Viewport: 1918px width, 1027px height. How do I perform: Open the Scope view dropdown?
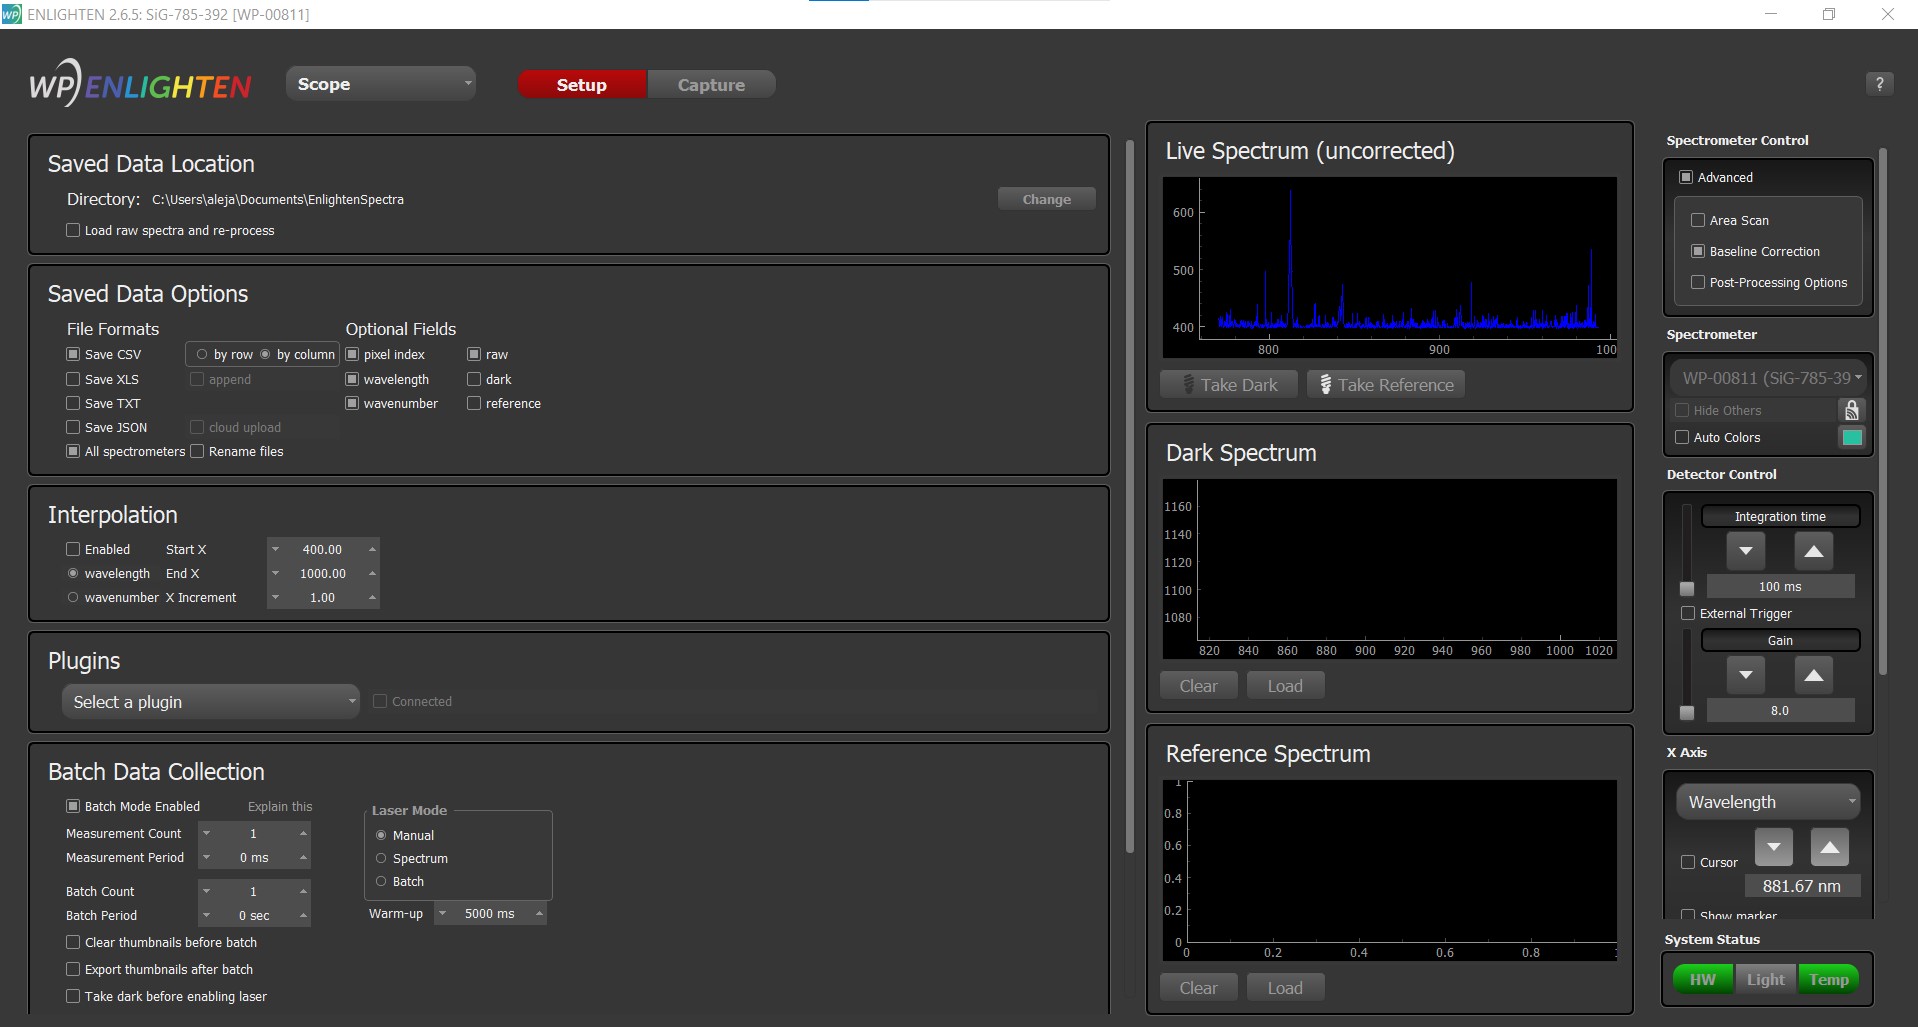pyautogui.click(x=381, y=84)
